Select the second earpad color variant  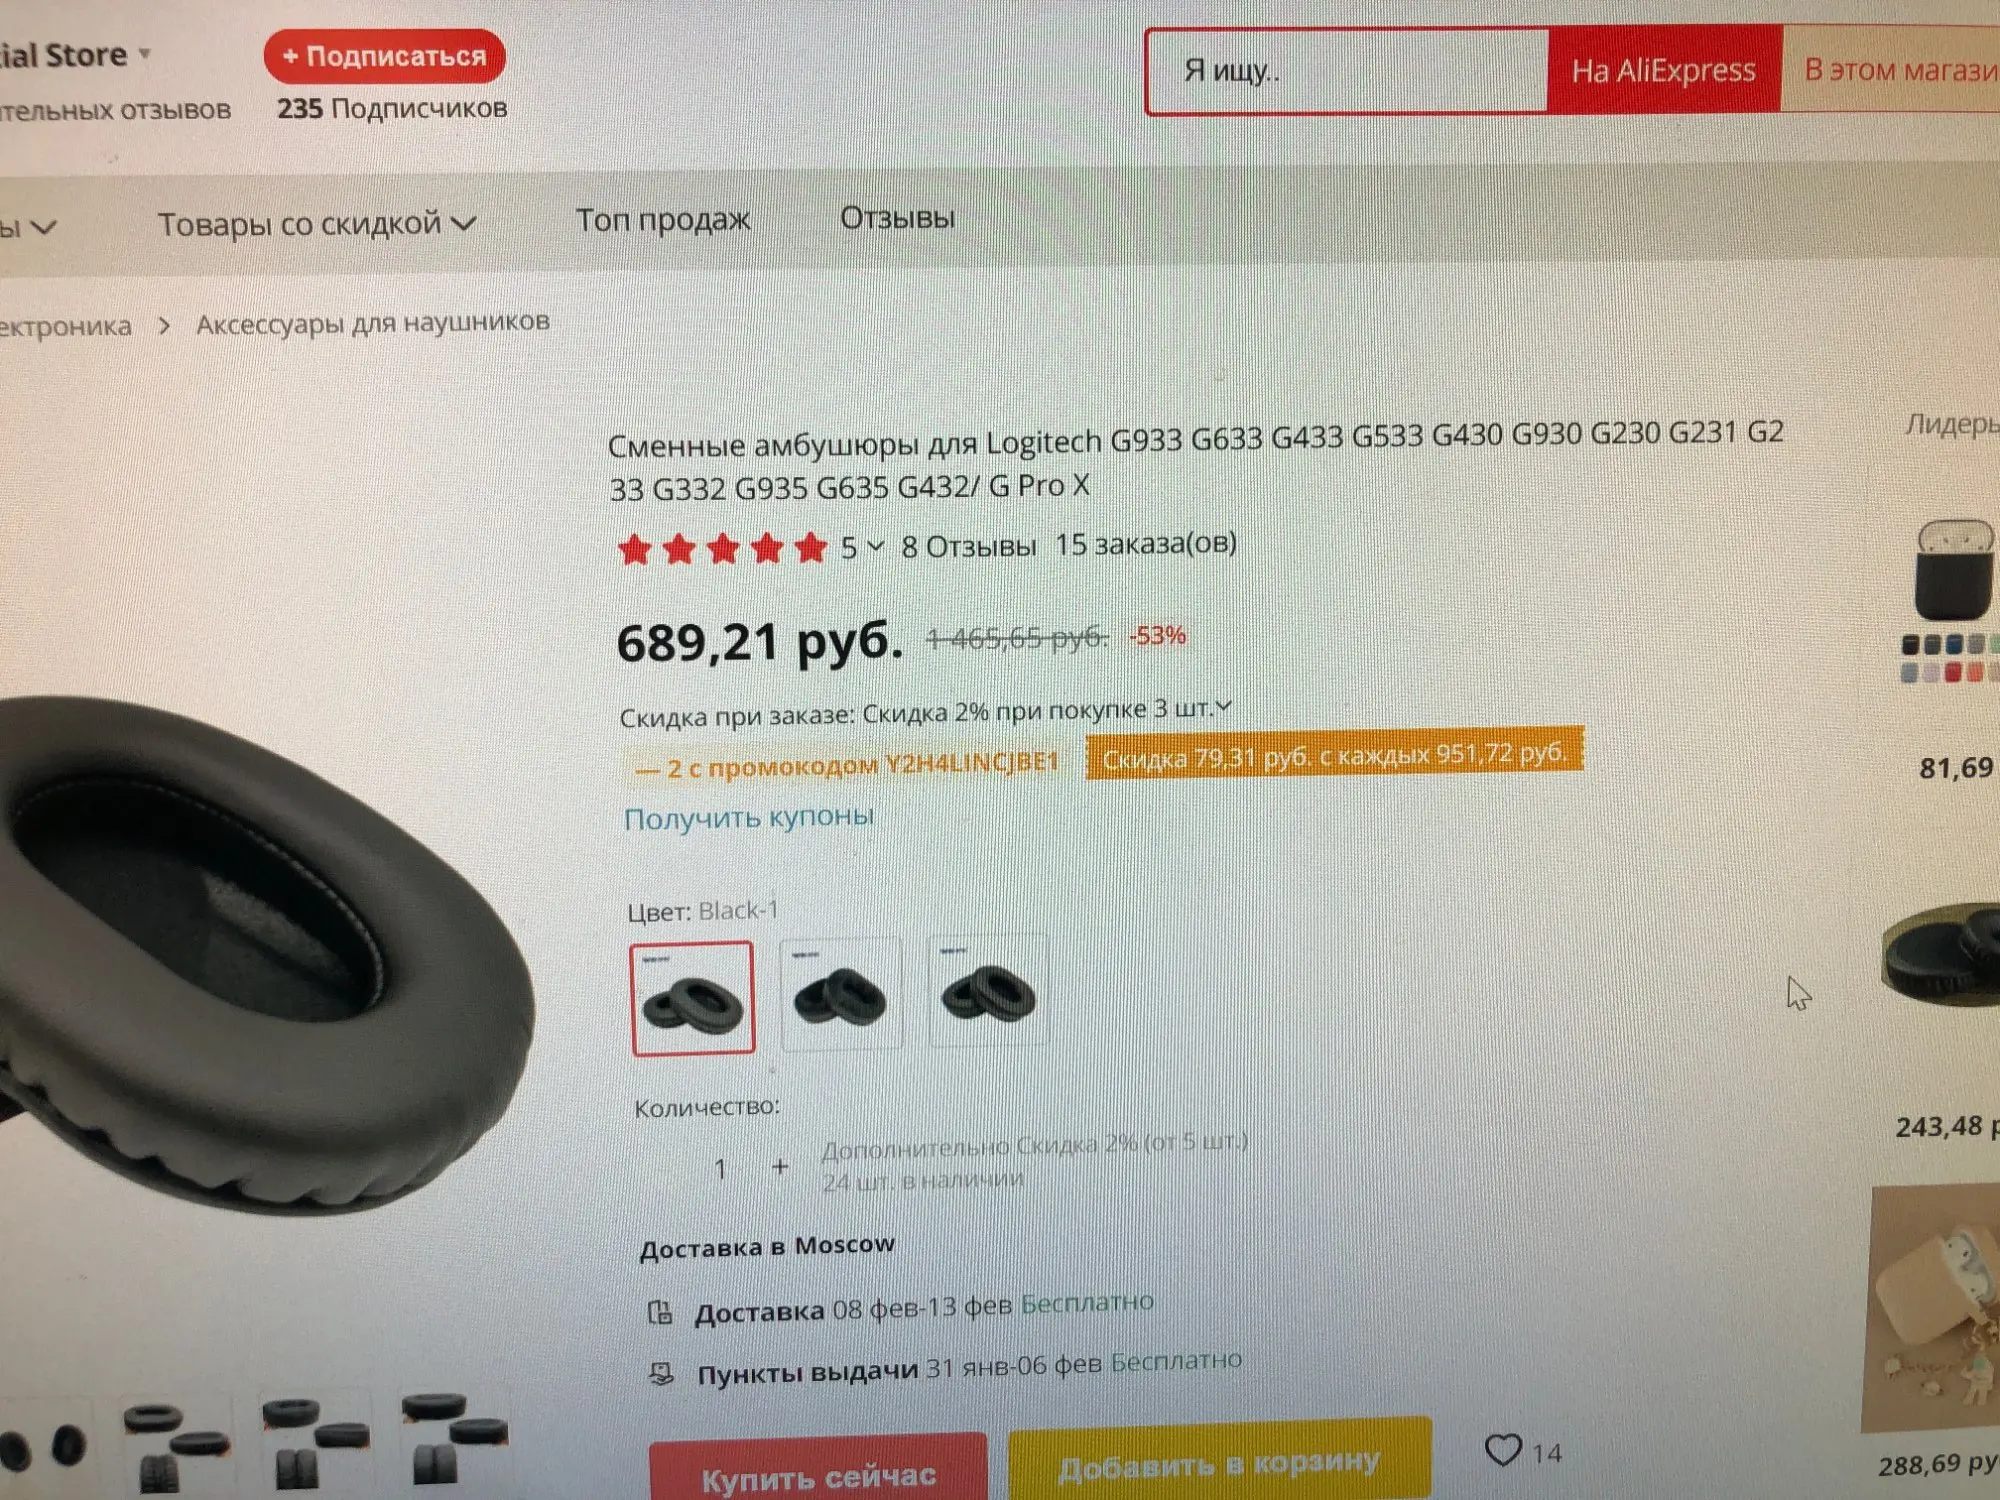point(840,994)
